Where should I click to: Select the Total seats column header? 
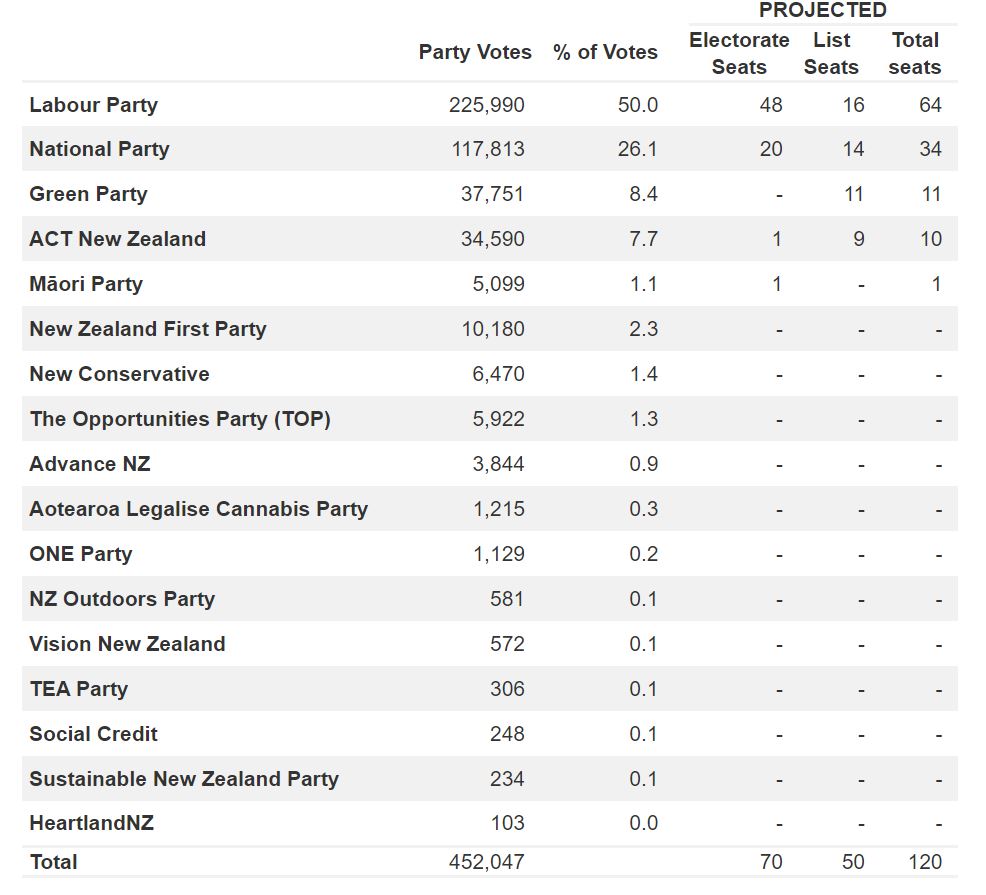(915, 53)
